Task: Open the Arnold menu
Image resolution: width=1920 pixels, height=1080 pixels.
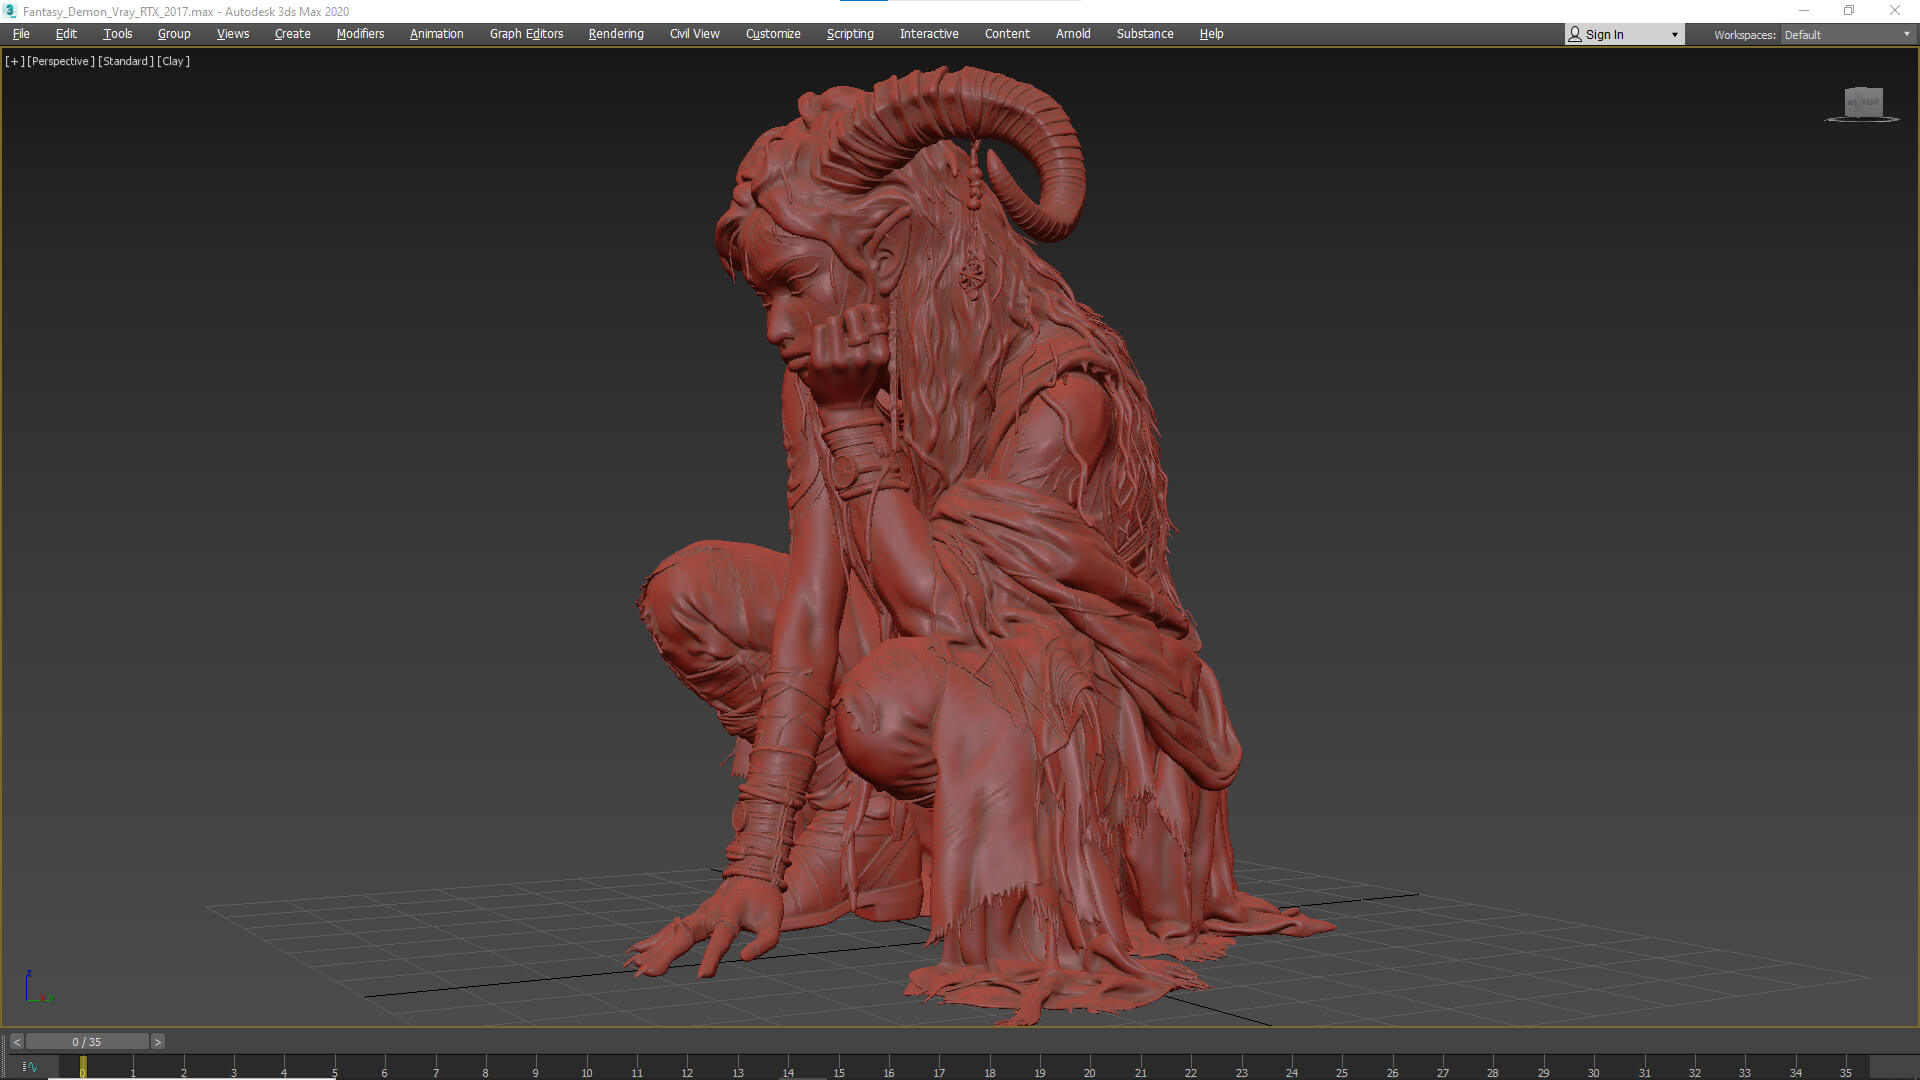Action: pos(1073,34)
